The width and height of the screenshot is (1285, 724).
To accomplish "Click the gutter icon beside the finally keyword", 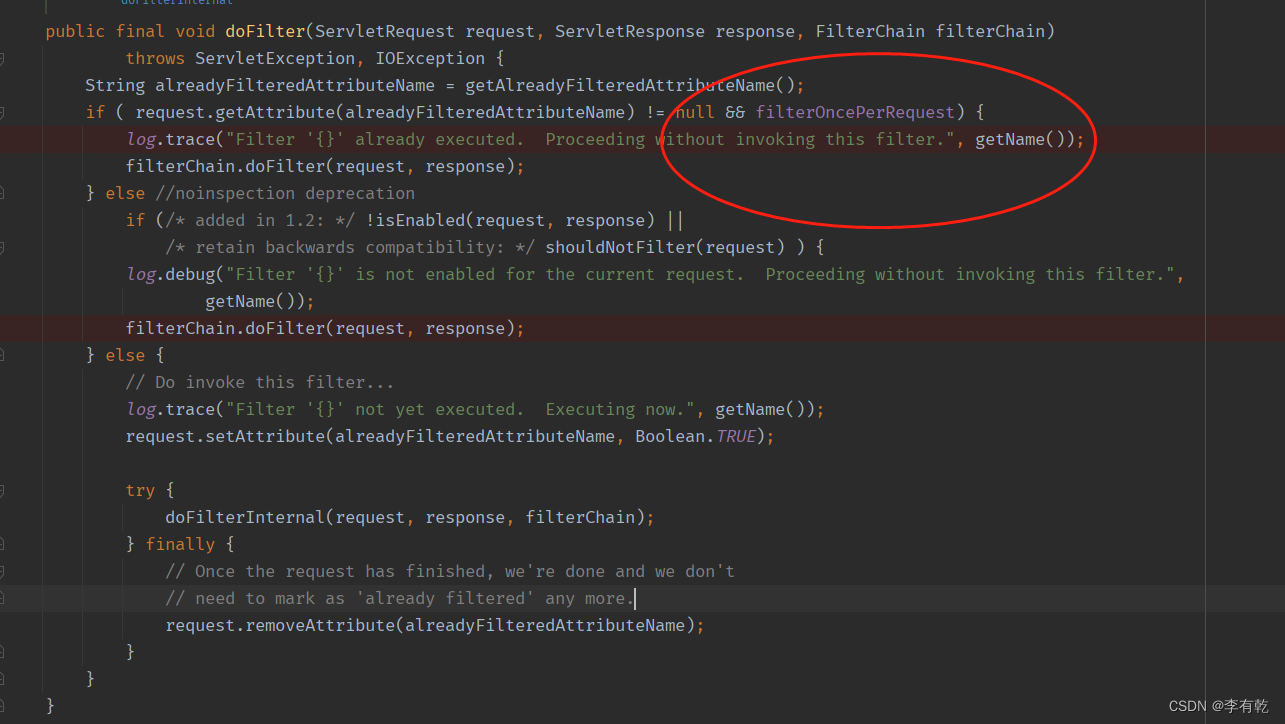I will [5, 543].
